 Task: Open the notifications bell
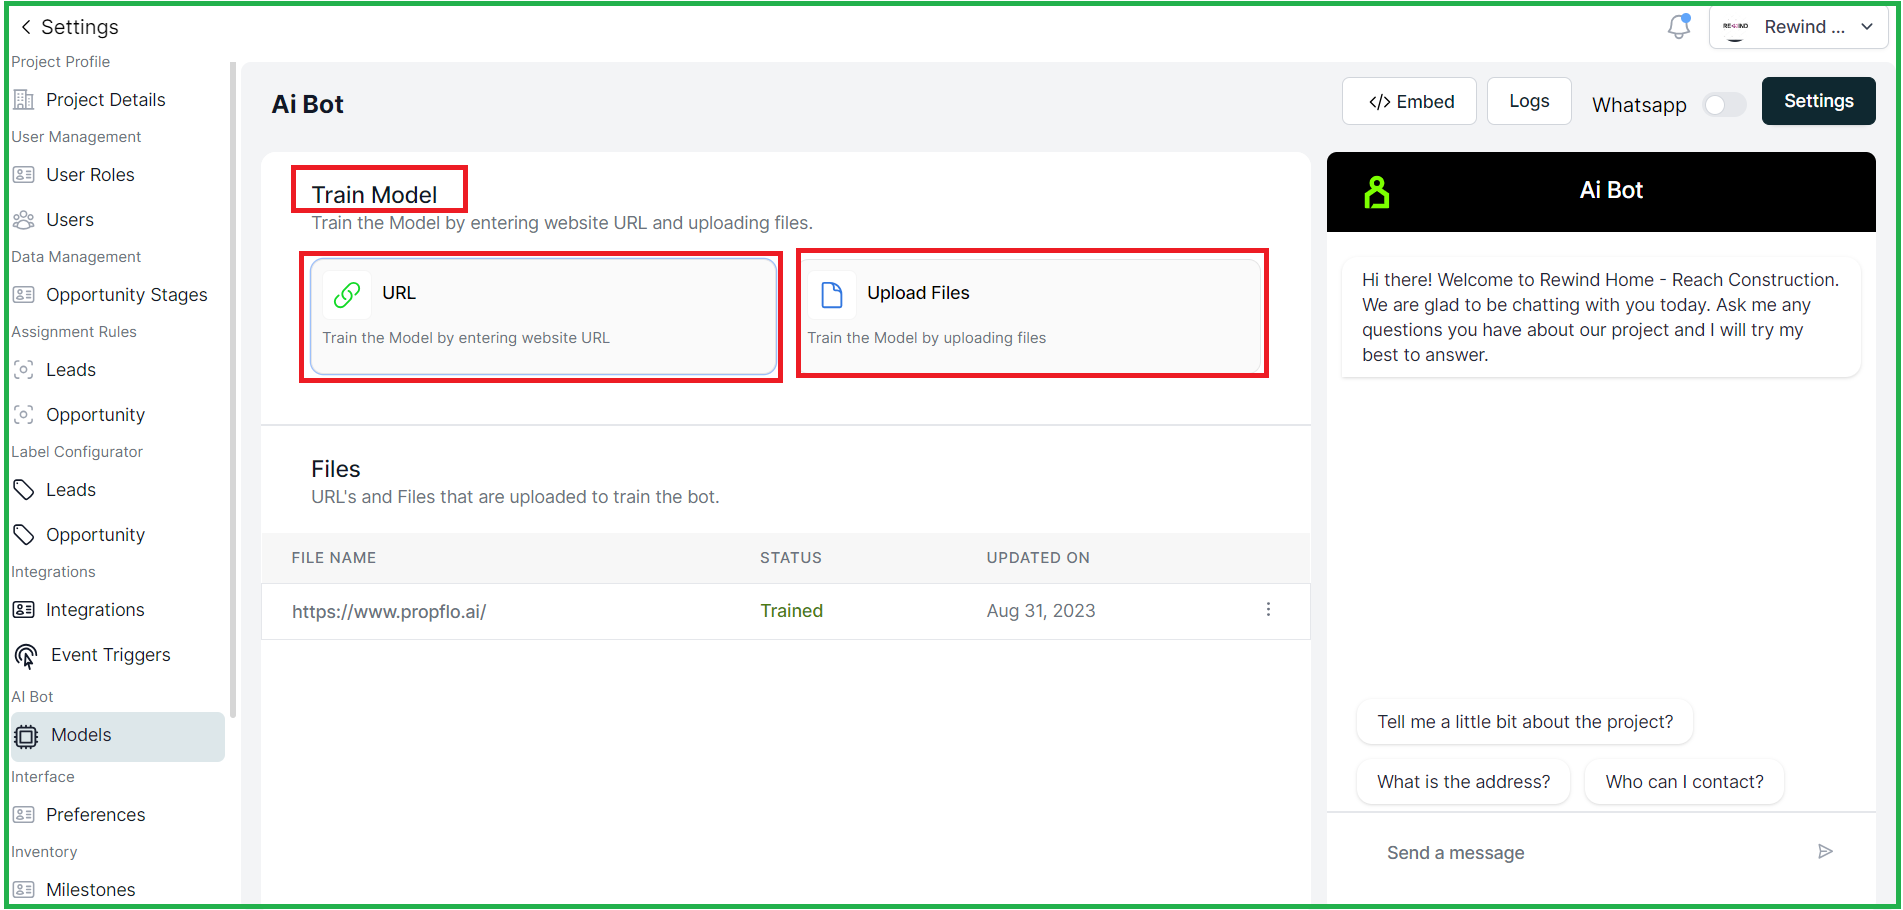1679,27
